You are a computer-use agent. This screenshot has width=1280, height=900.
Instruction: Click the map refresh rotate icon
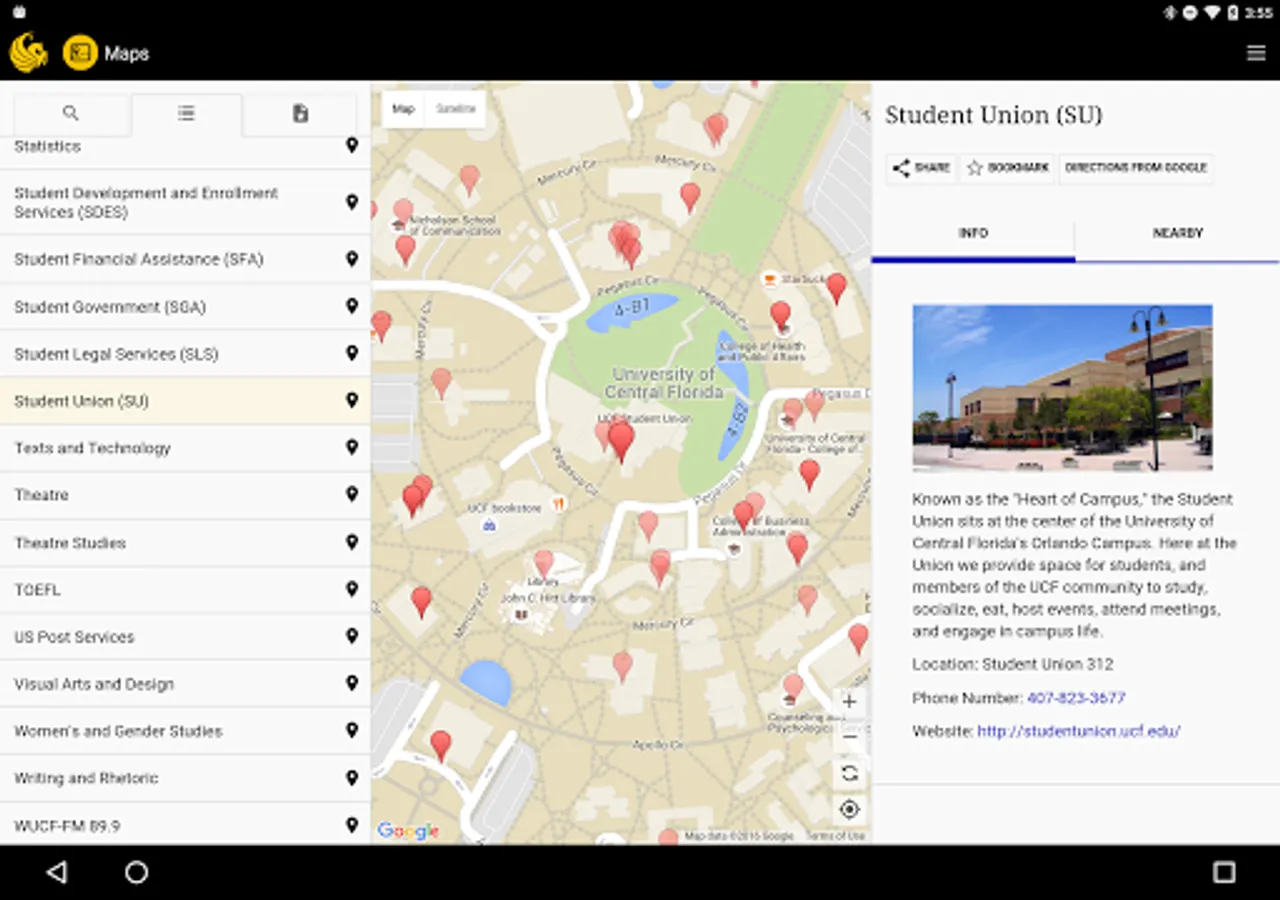pos(849,773)
